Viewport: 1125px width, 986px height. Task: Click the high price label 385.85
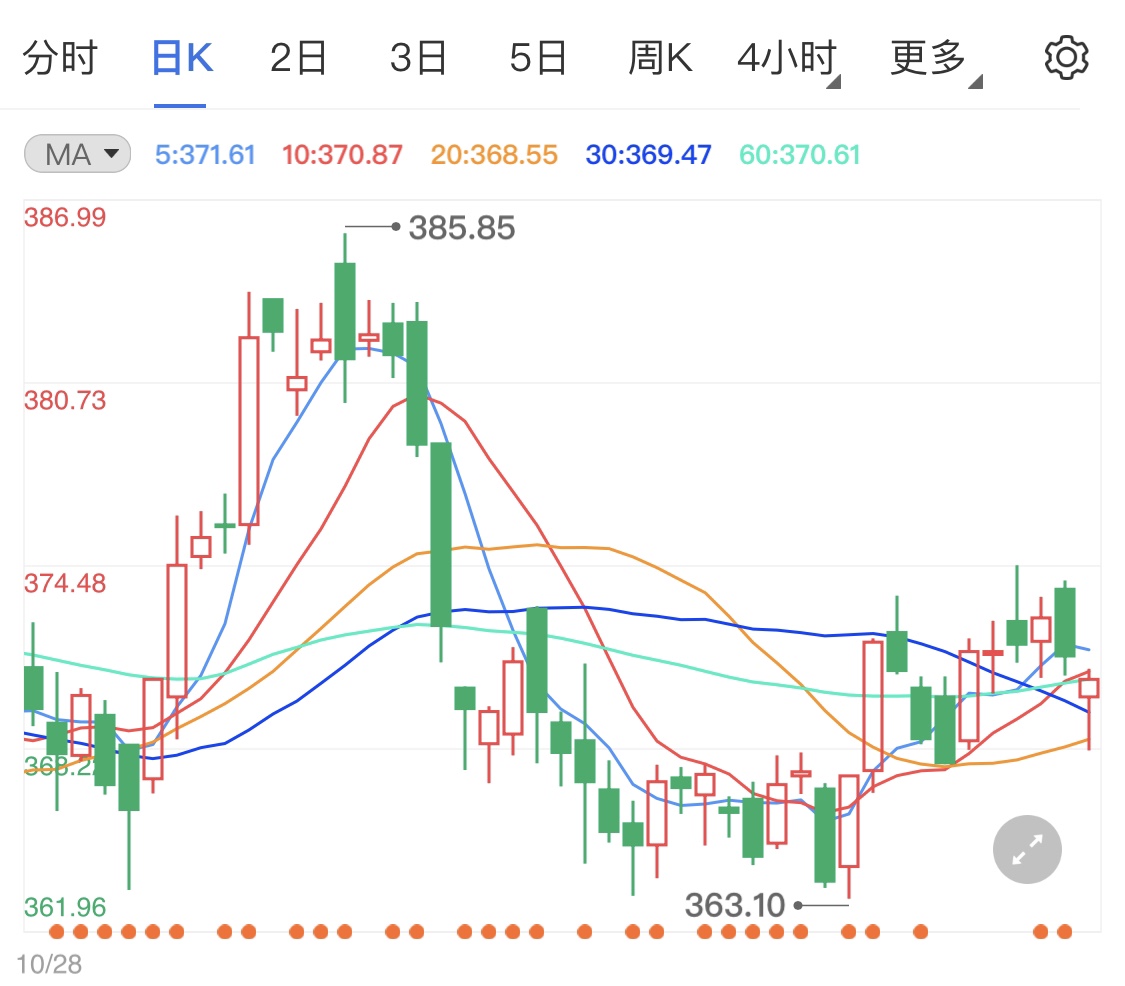[462, 228]
